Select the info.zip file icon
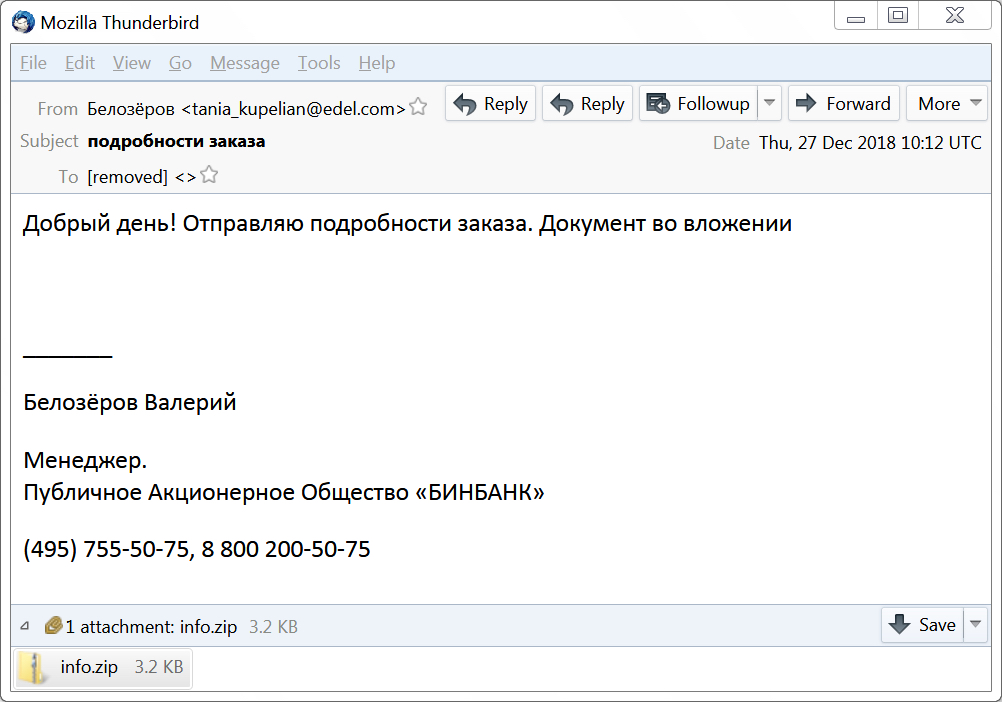The height and width of the screenshot is (702, 1002). pyautogui.click(x=31, y=668)
